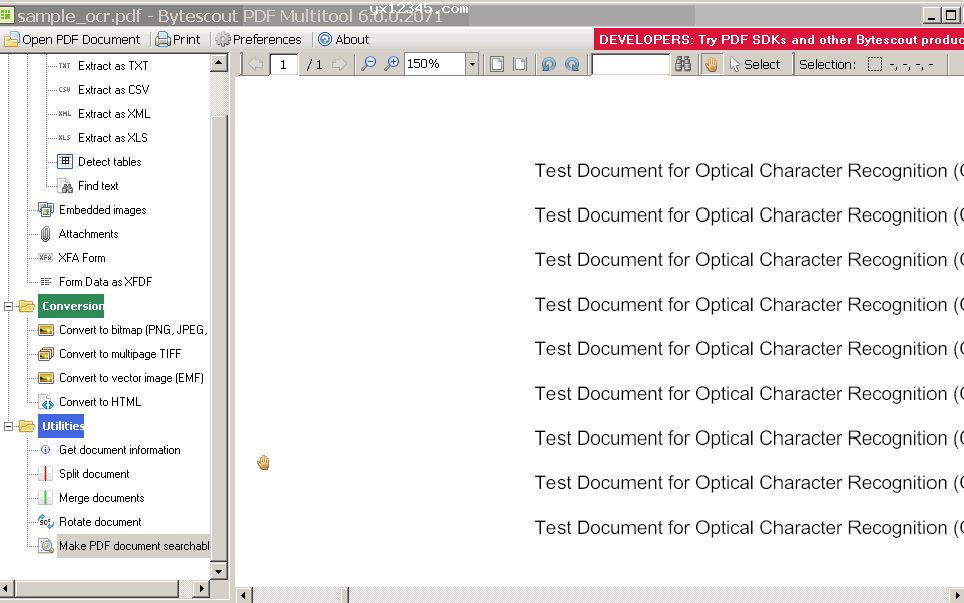Click sidebar vertical scrollbar down arrow
This screenshot has height=603, width=964.
(219, 570)
